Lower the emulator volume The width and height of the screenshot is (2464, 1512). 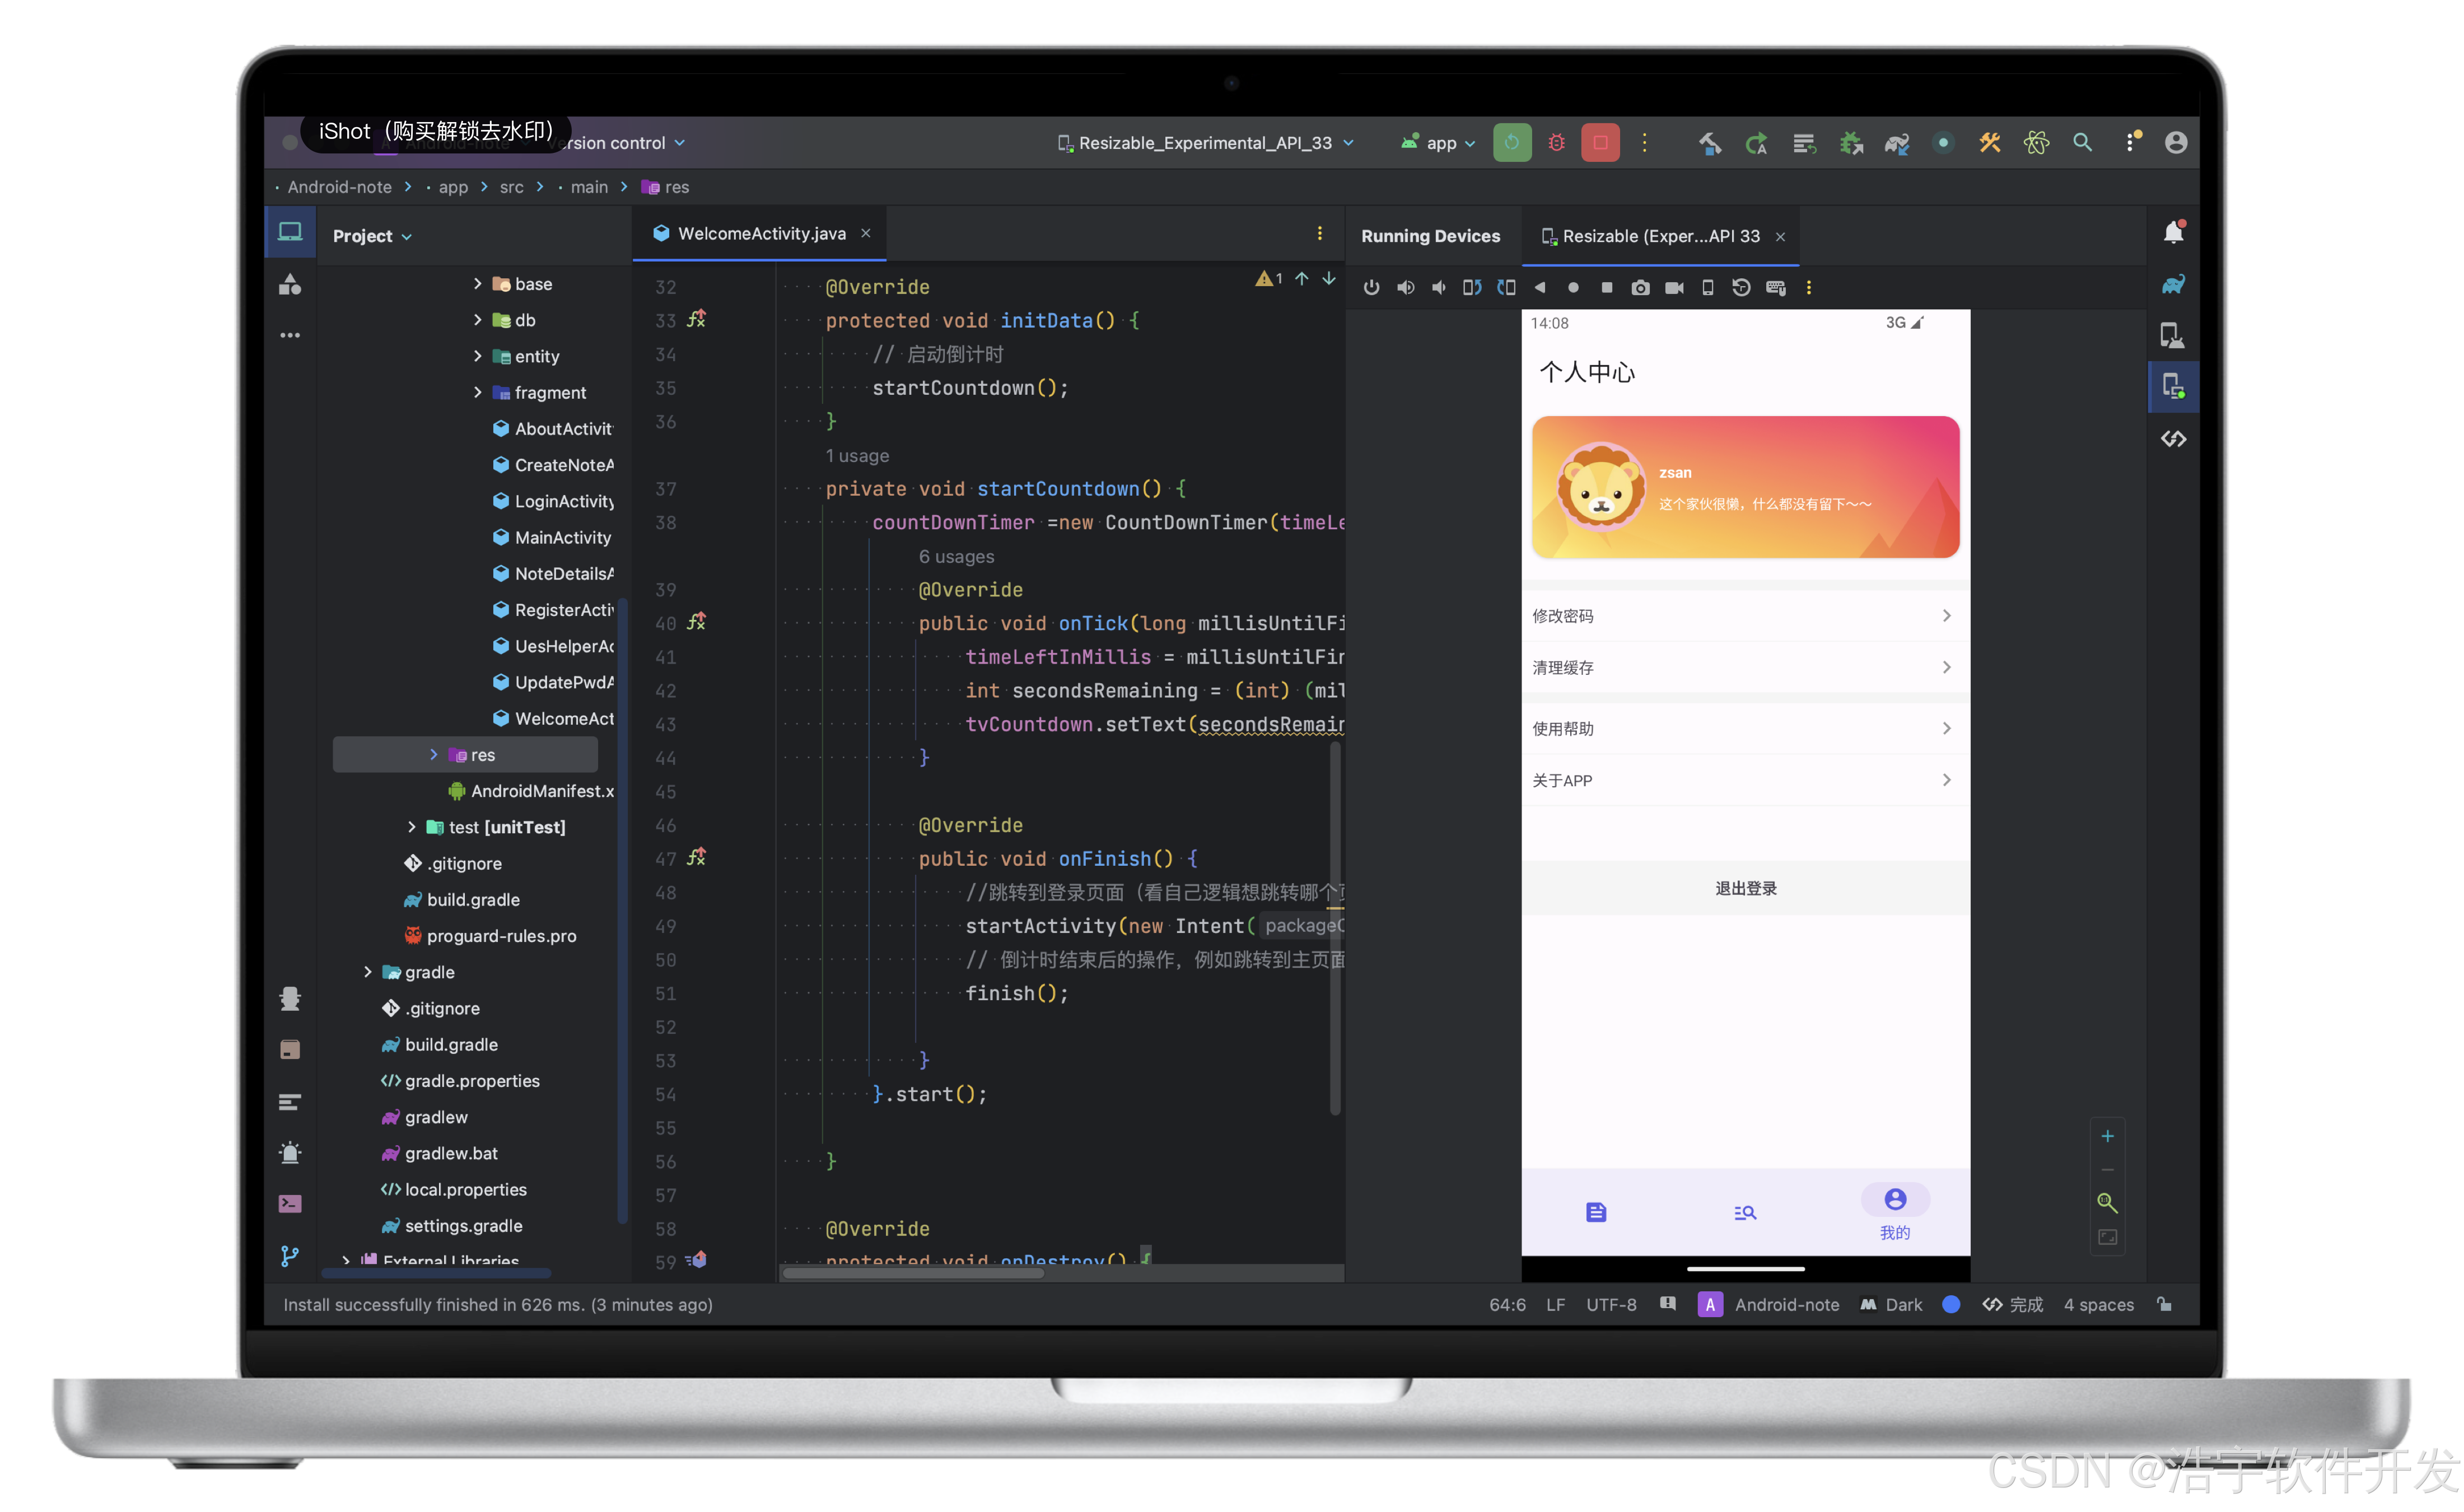tap(1439, 288)
